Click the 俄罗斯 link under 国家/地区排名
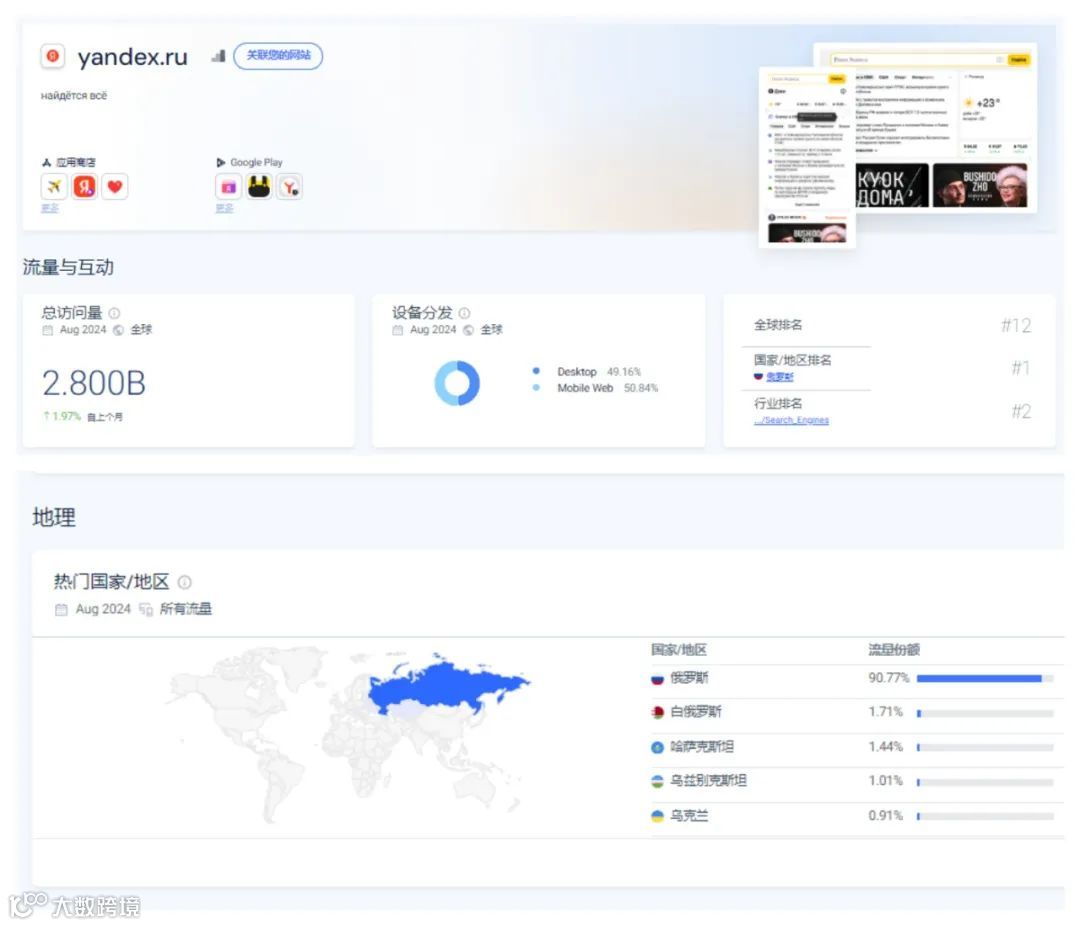The height and width of the screenshot is (926, 1080). pyautogui.click(x=780, y=377)
